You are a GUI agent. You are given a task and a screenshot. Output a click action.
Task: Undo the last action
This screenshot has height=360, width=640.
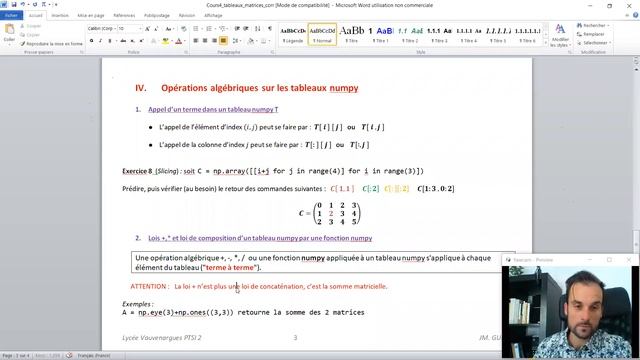coord(23,4)
